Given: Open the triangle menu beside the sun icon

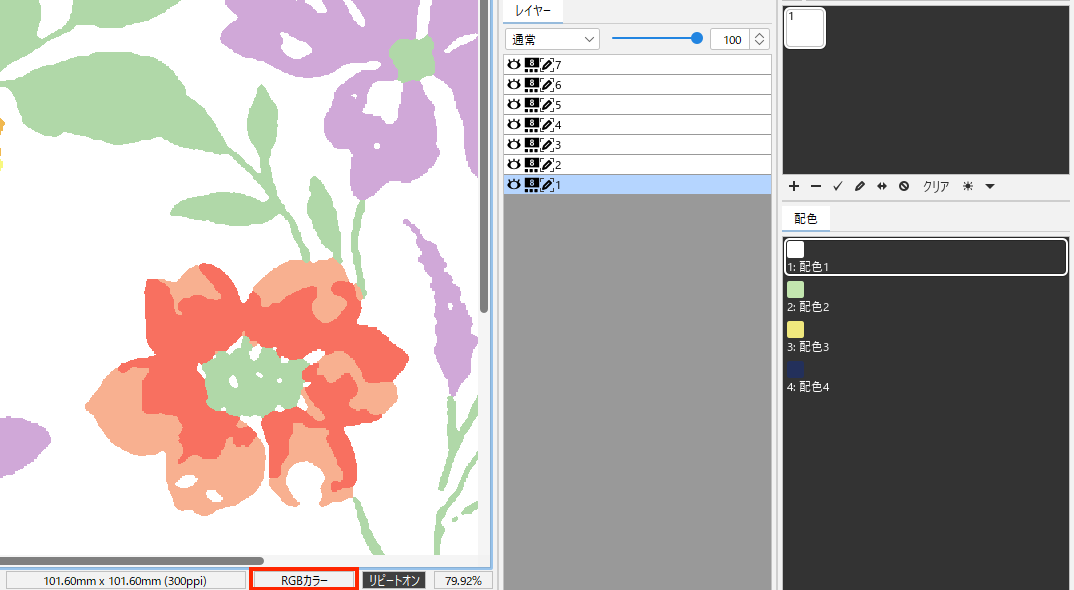Looking at the screenshot, I should click(x=990, y=186).
